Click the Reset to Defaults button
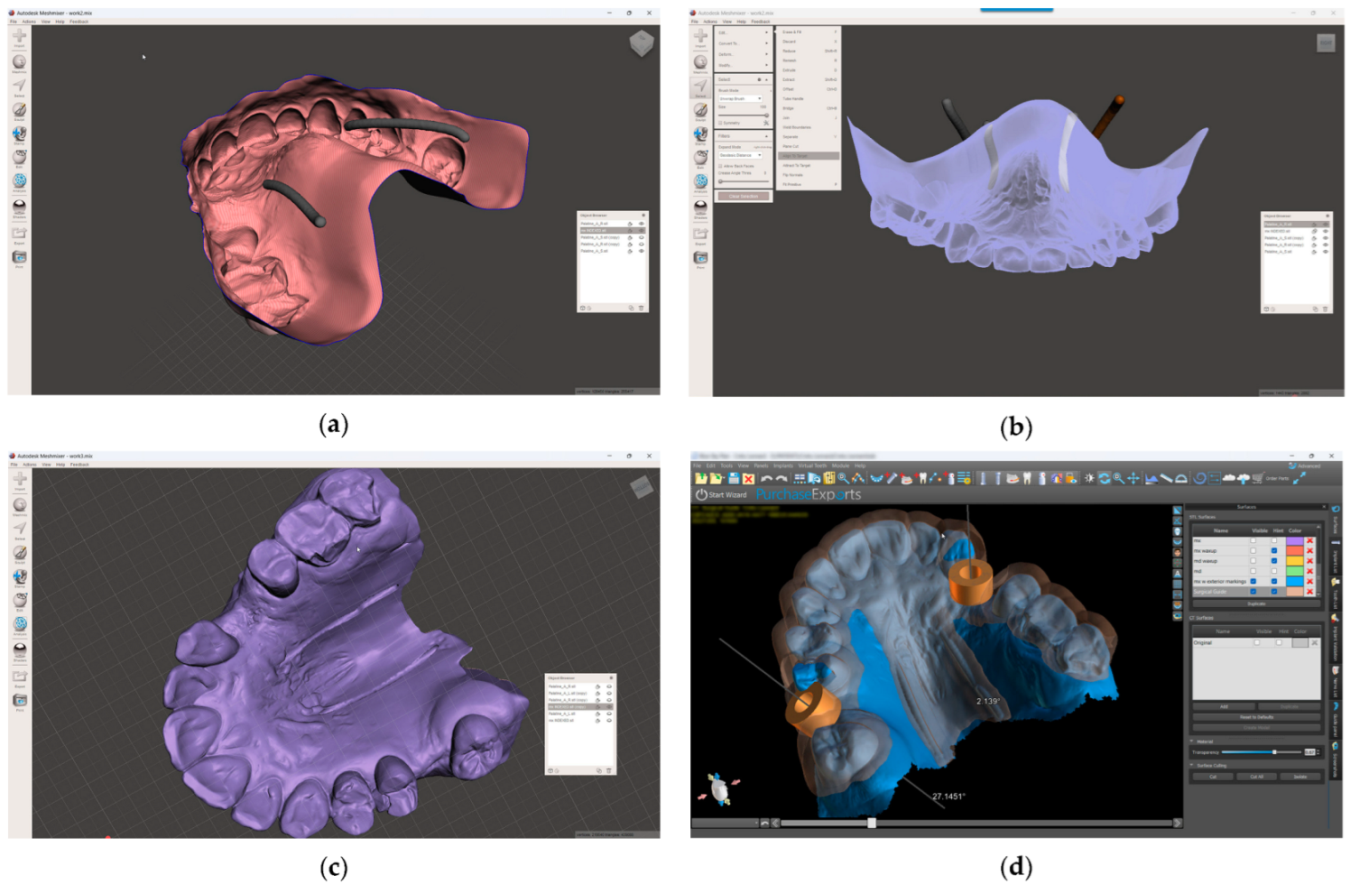This screenshot has height=884, width=1350. coord(1256,716)
